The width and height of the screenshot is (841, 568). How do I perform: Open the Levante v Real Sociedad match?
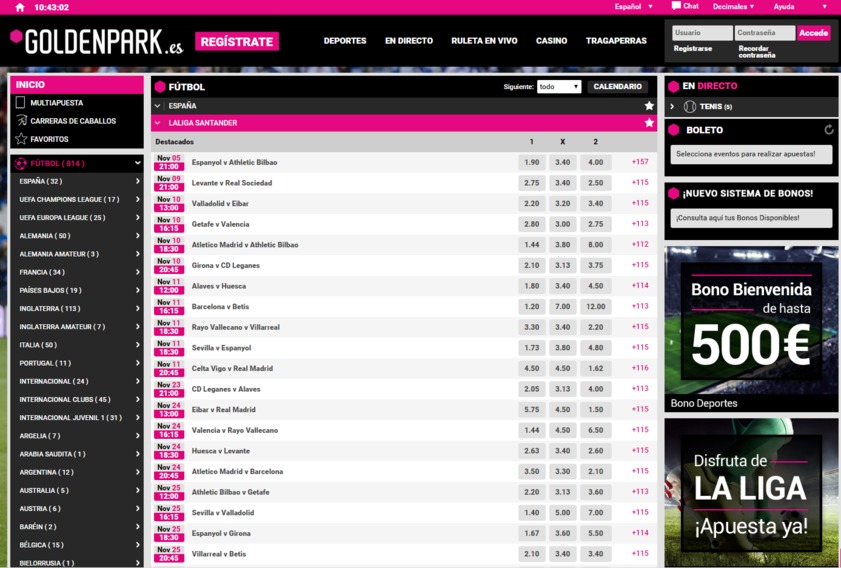[232, 183]
